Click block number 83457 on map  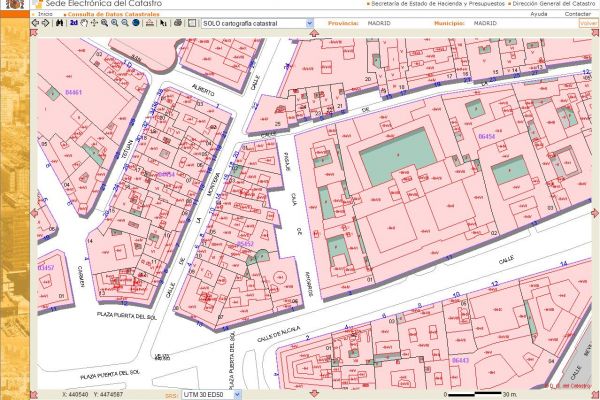pyautogui.click(x=46, y=268)
